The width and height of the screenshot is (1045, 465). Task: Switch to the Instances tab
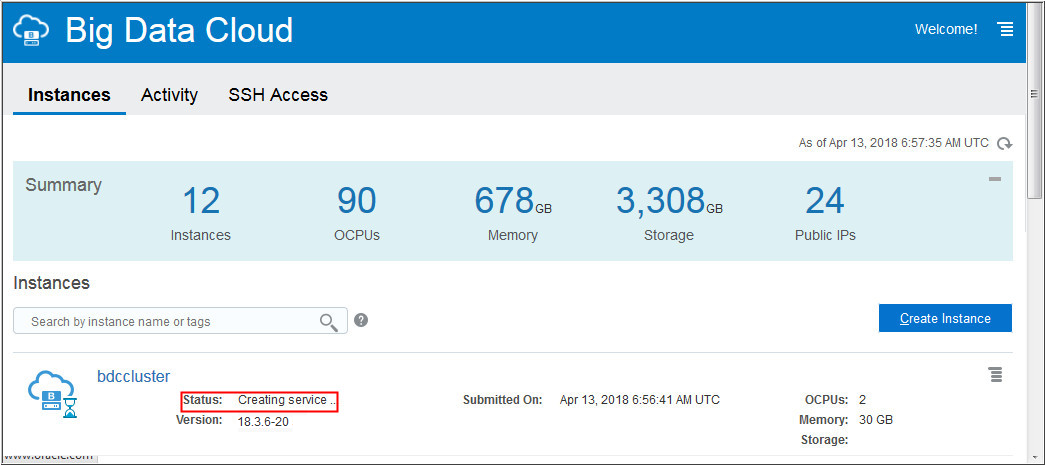pyautogui.click(x=69, y=95)
